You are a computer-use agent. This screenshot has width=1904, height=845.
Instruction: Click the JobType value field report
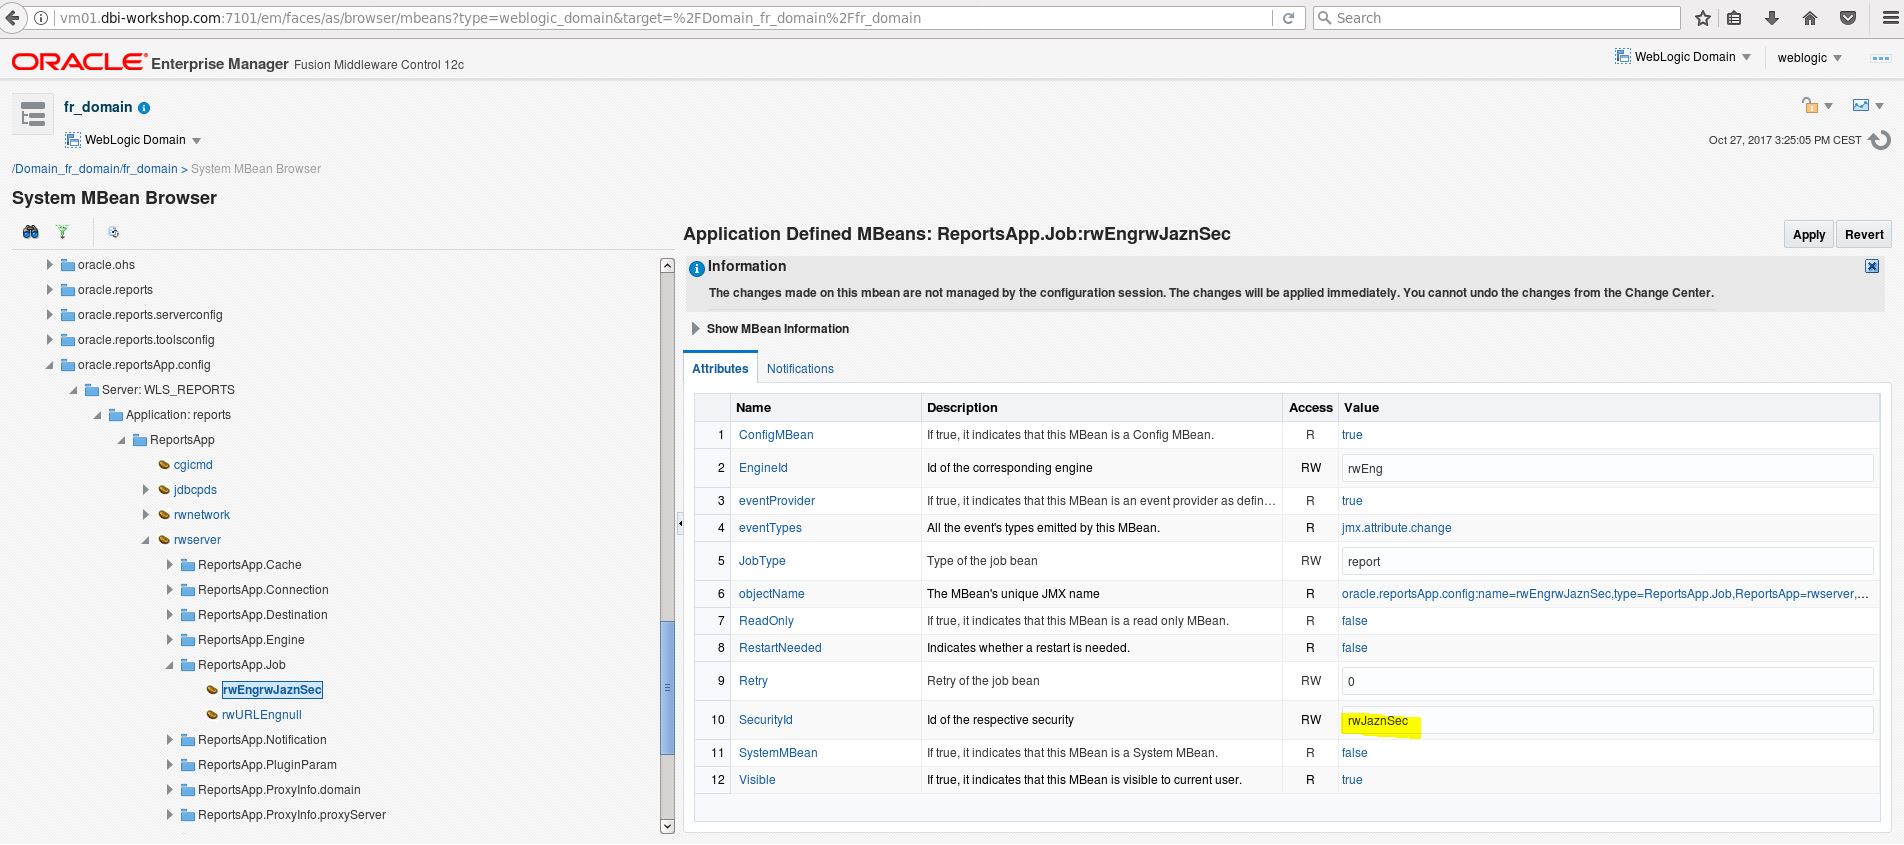(x=1607, y=561)
